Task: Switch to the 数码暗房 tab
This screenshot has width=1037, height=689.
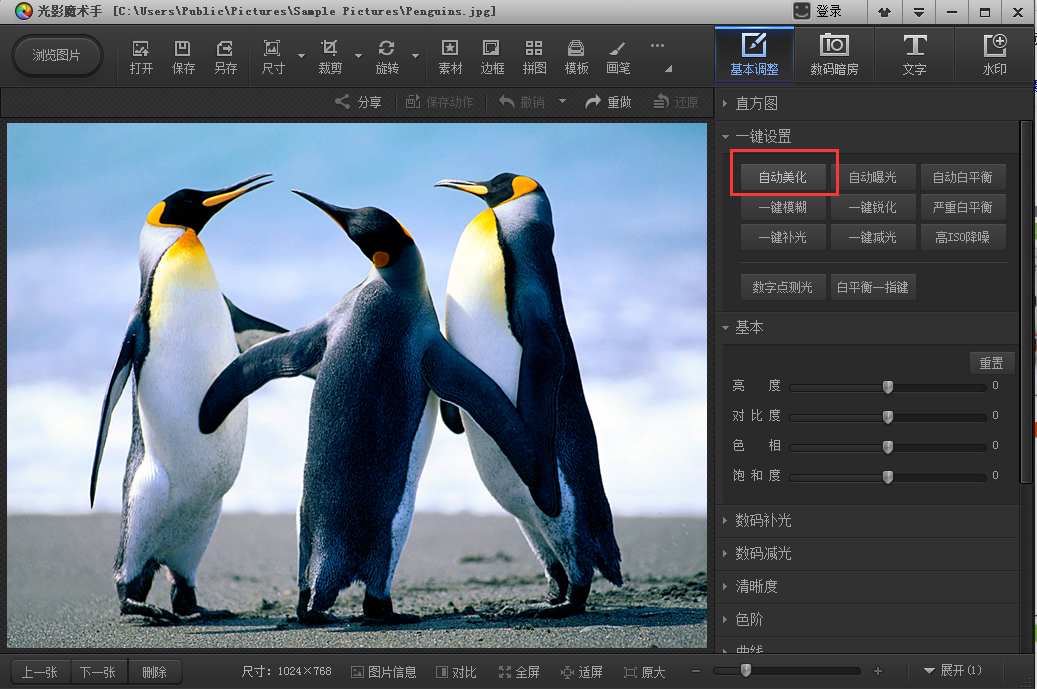Action: (x=833, y=56)
